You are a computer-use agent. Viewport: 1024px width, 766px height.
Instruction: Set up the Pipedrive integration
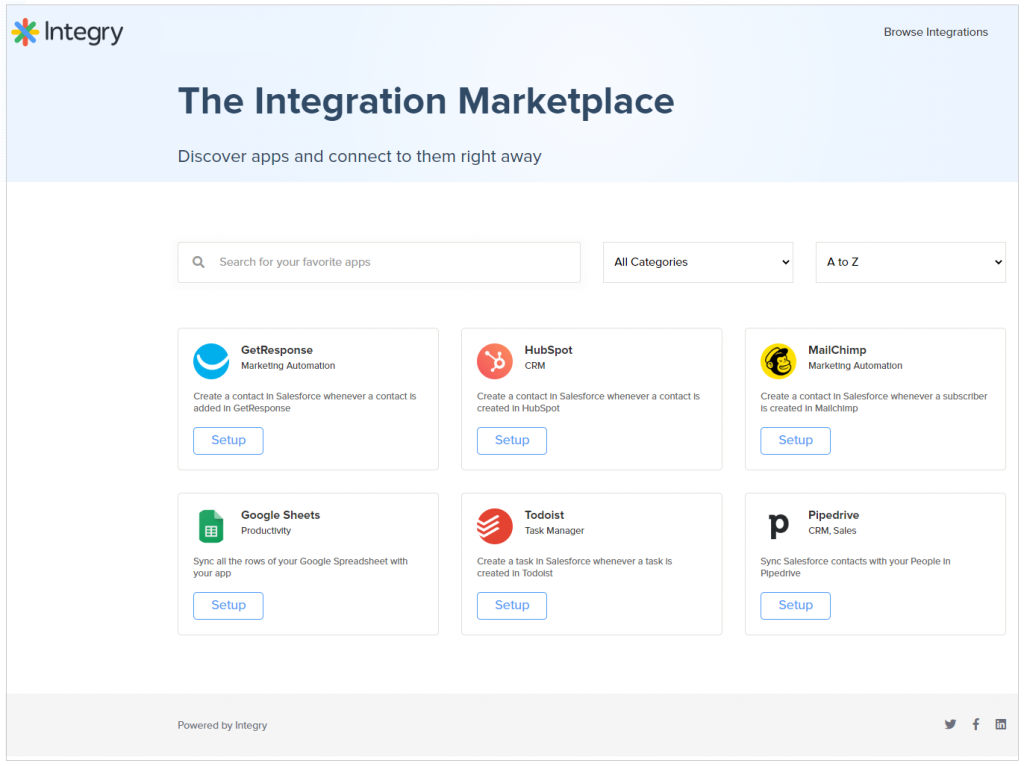[x=795, y=606]
